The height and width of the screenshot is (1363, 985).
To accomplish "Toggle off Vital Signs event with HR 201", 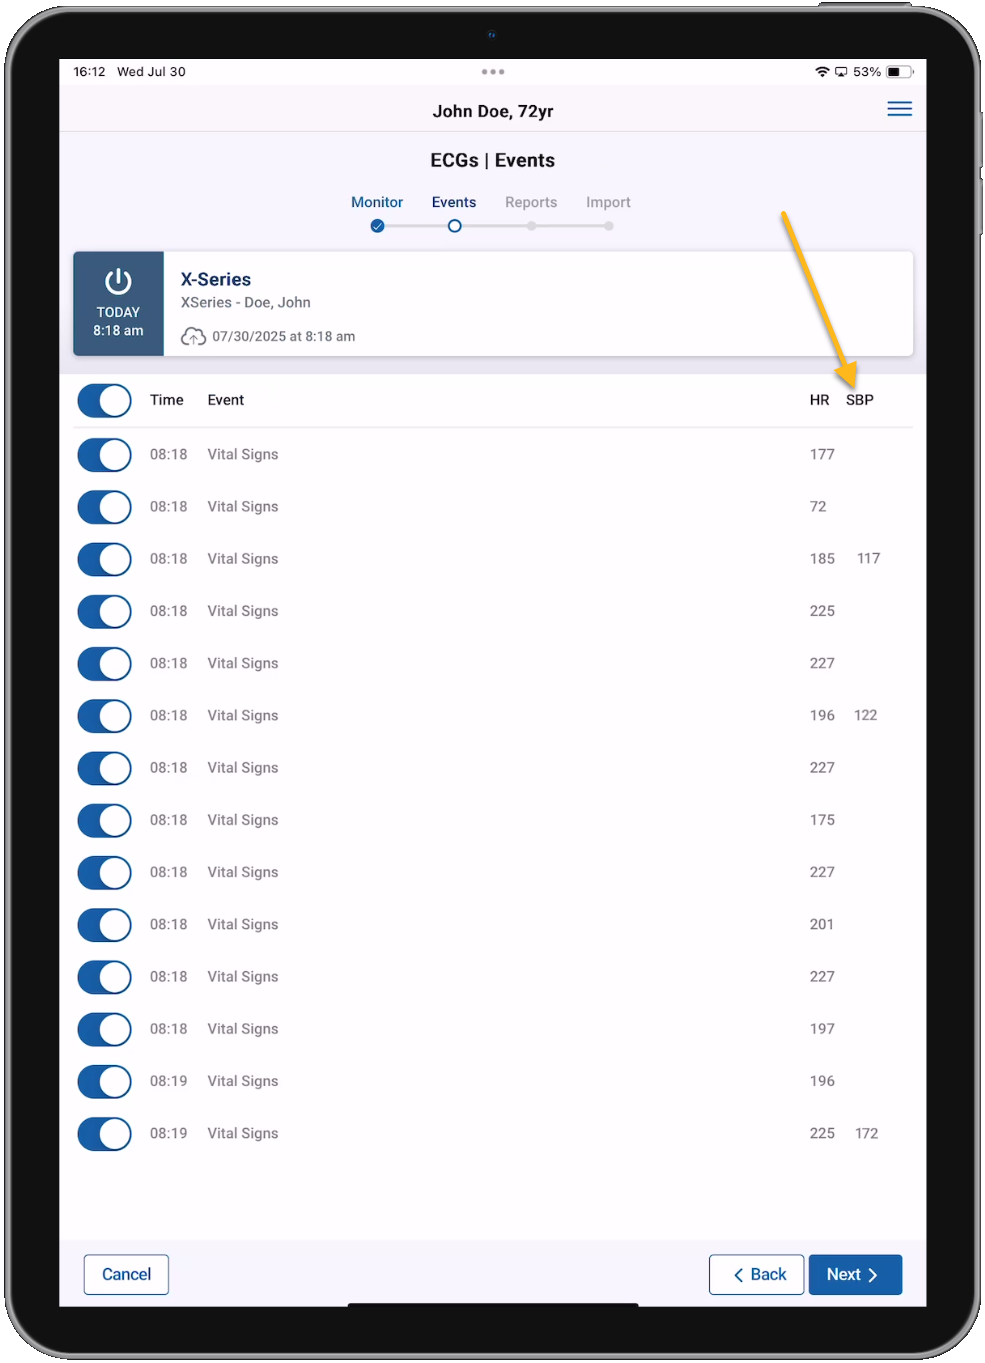I will click(x=104, y=925).
